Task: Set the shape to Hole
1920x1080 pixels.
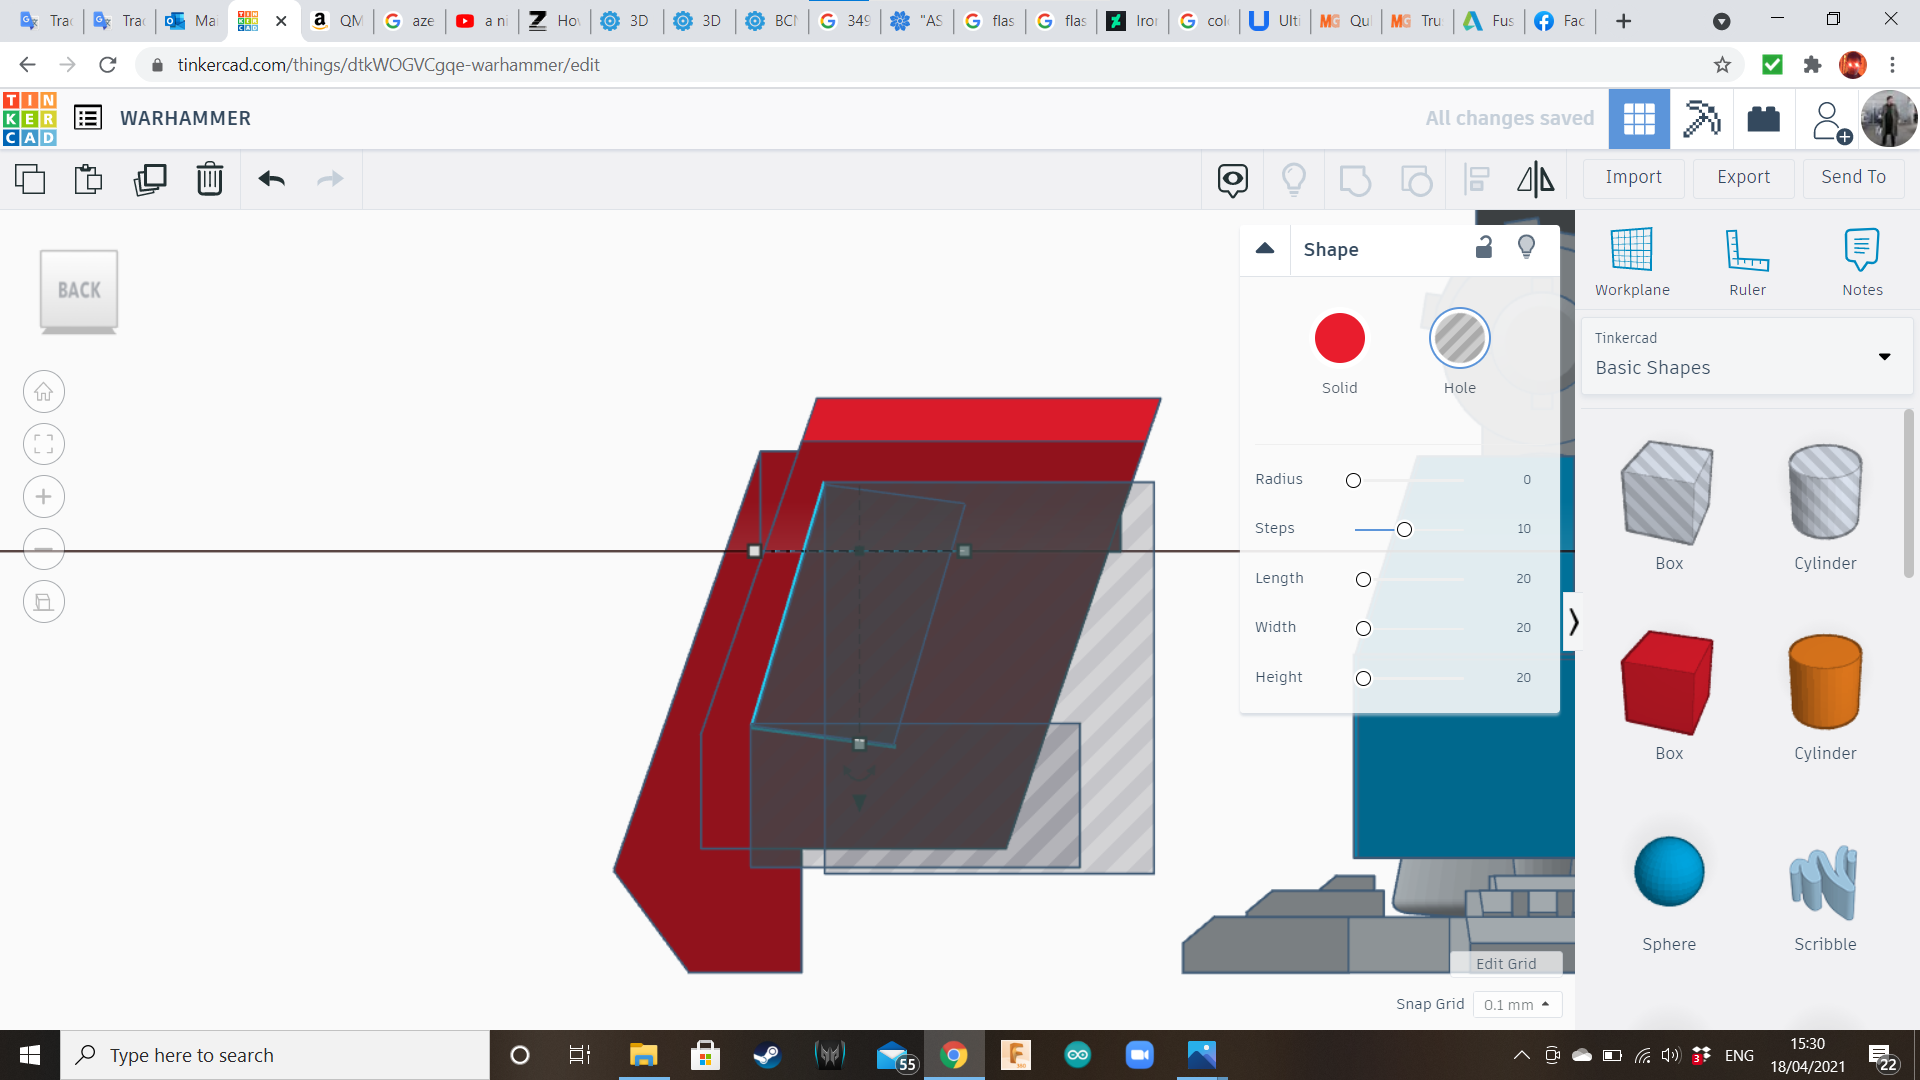Action: pyautogui.click(x=1459, y=338)
